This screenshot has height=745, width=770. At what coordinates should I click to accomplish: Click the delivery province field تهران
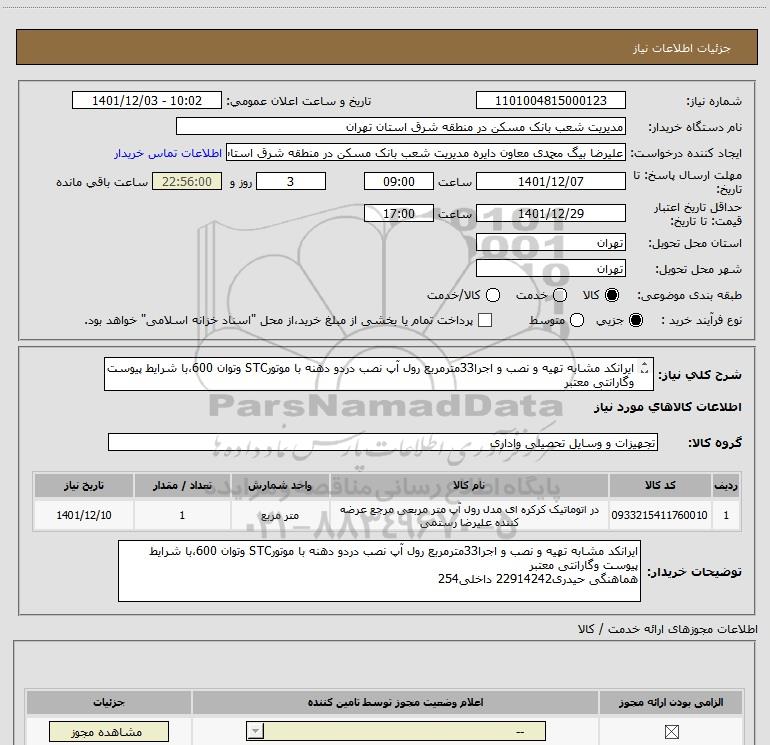coord(550,242)
